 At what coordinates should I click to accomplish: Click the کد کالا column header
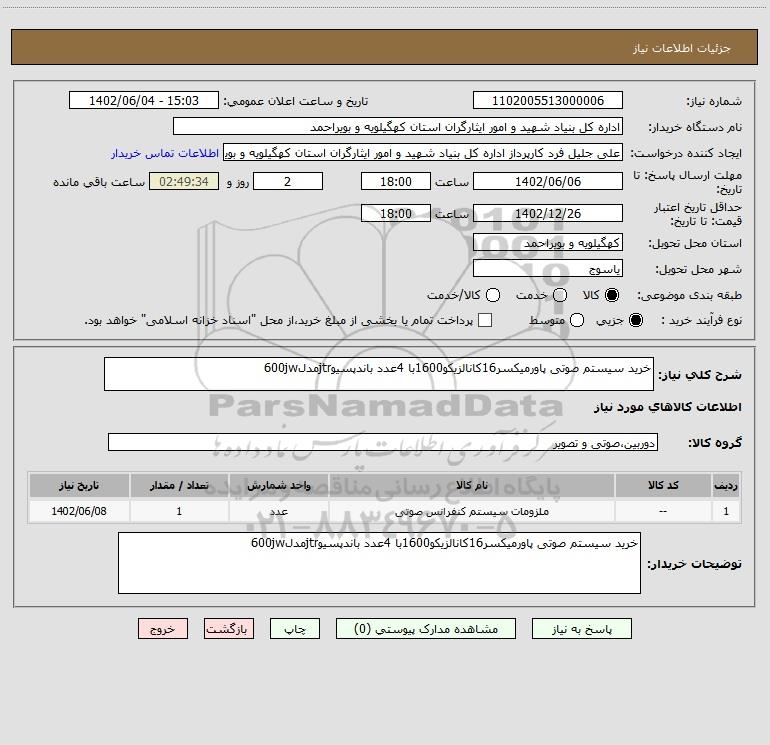663,485
